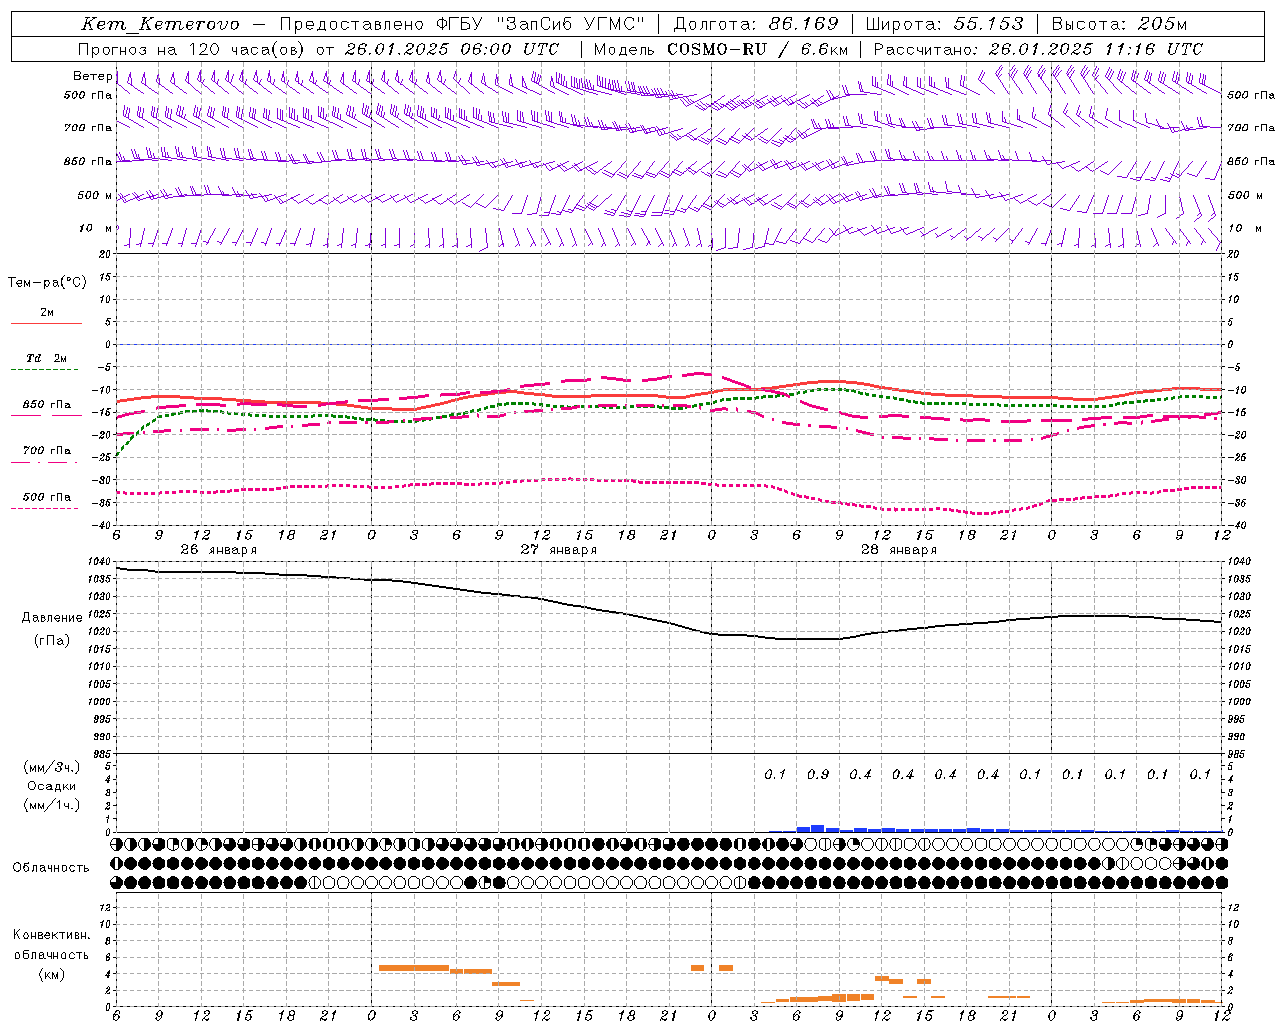Click the date label 27 января
Viewport: 1280px width, 1024px height.
(558, 550)
